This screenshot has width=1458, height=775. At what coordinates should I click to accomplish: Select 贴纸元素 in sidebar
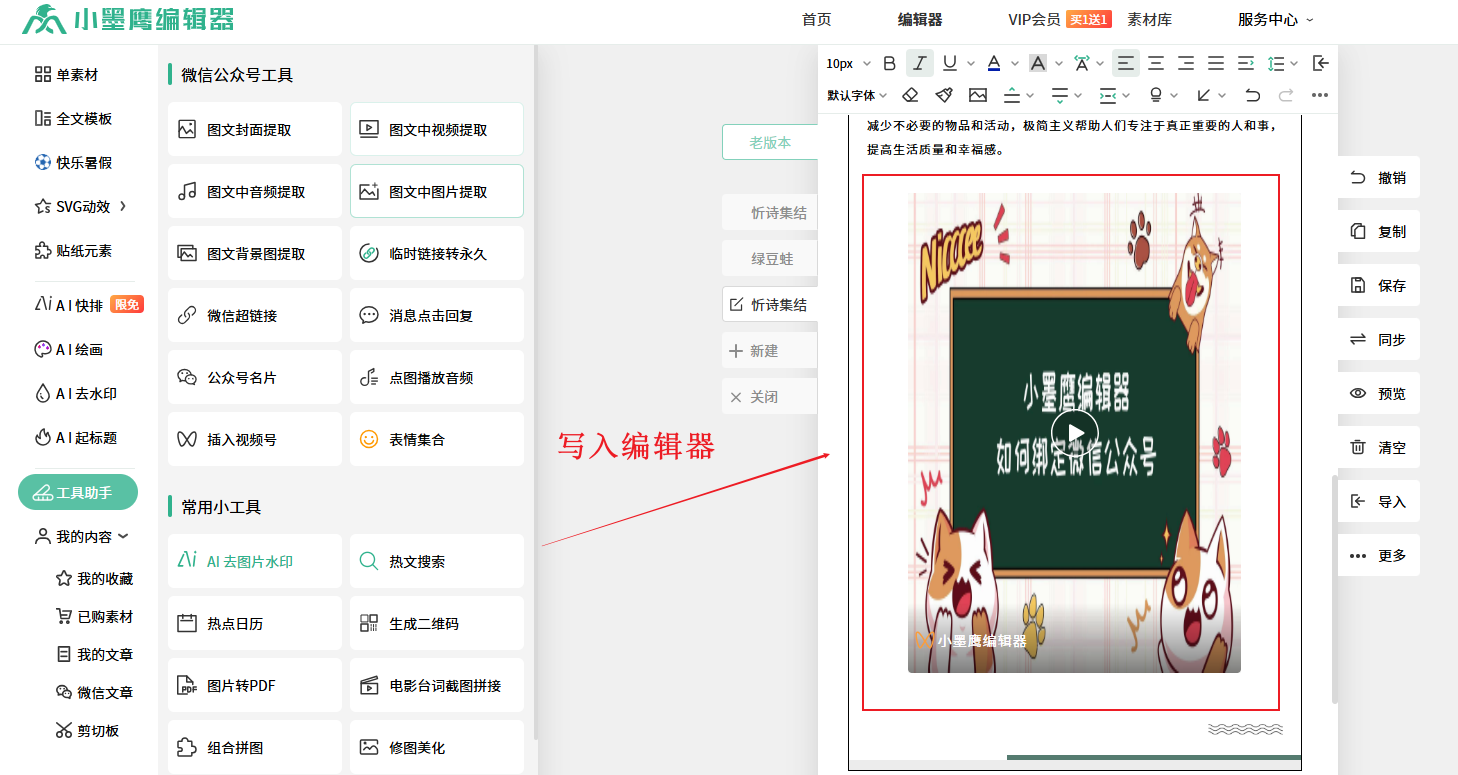[73, 251]
